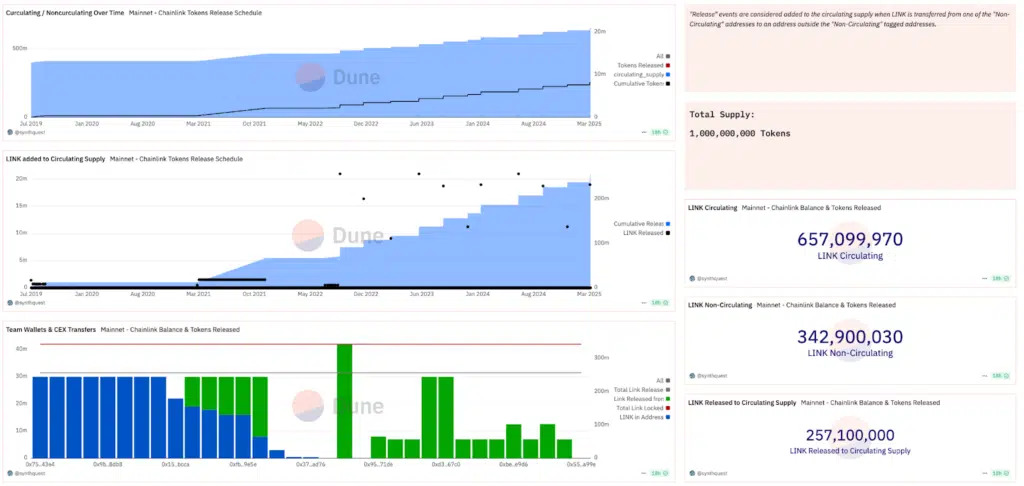Open more-options menu on LINK added to Circulating Supply chart
Screen dimensions: 1024x486
pyautogui.click(x=643, y=303)
